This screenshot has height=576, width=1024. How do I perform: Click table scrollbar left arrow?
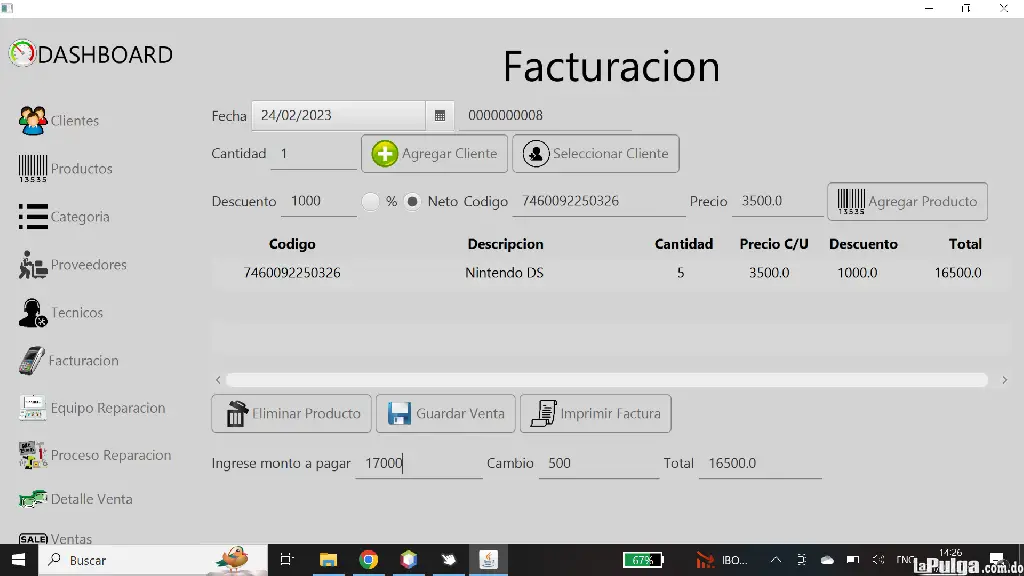click(x=218, y=380)
